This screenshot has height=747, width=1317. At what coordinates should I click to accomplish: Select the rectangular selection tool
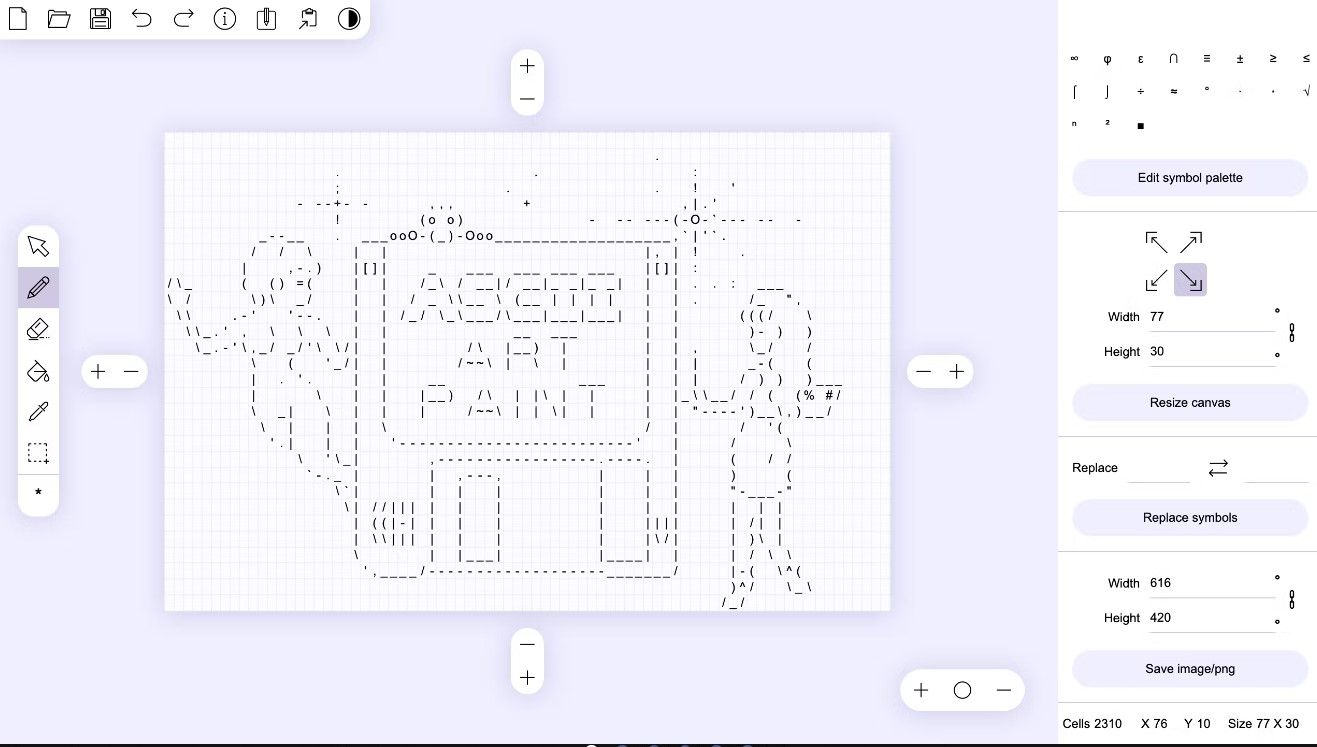pos(38,453)
